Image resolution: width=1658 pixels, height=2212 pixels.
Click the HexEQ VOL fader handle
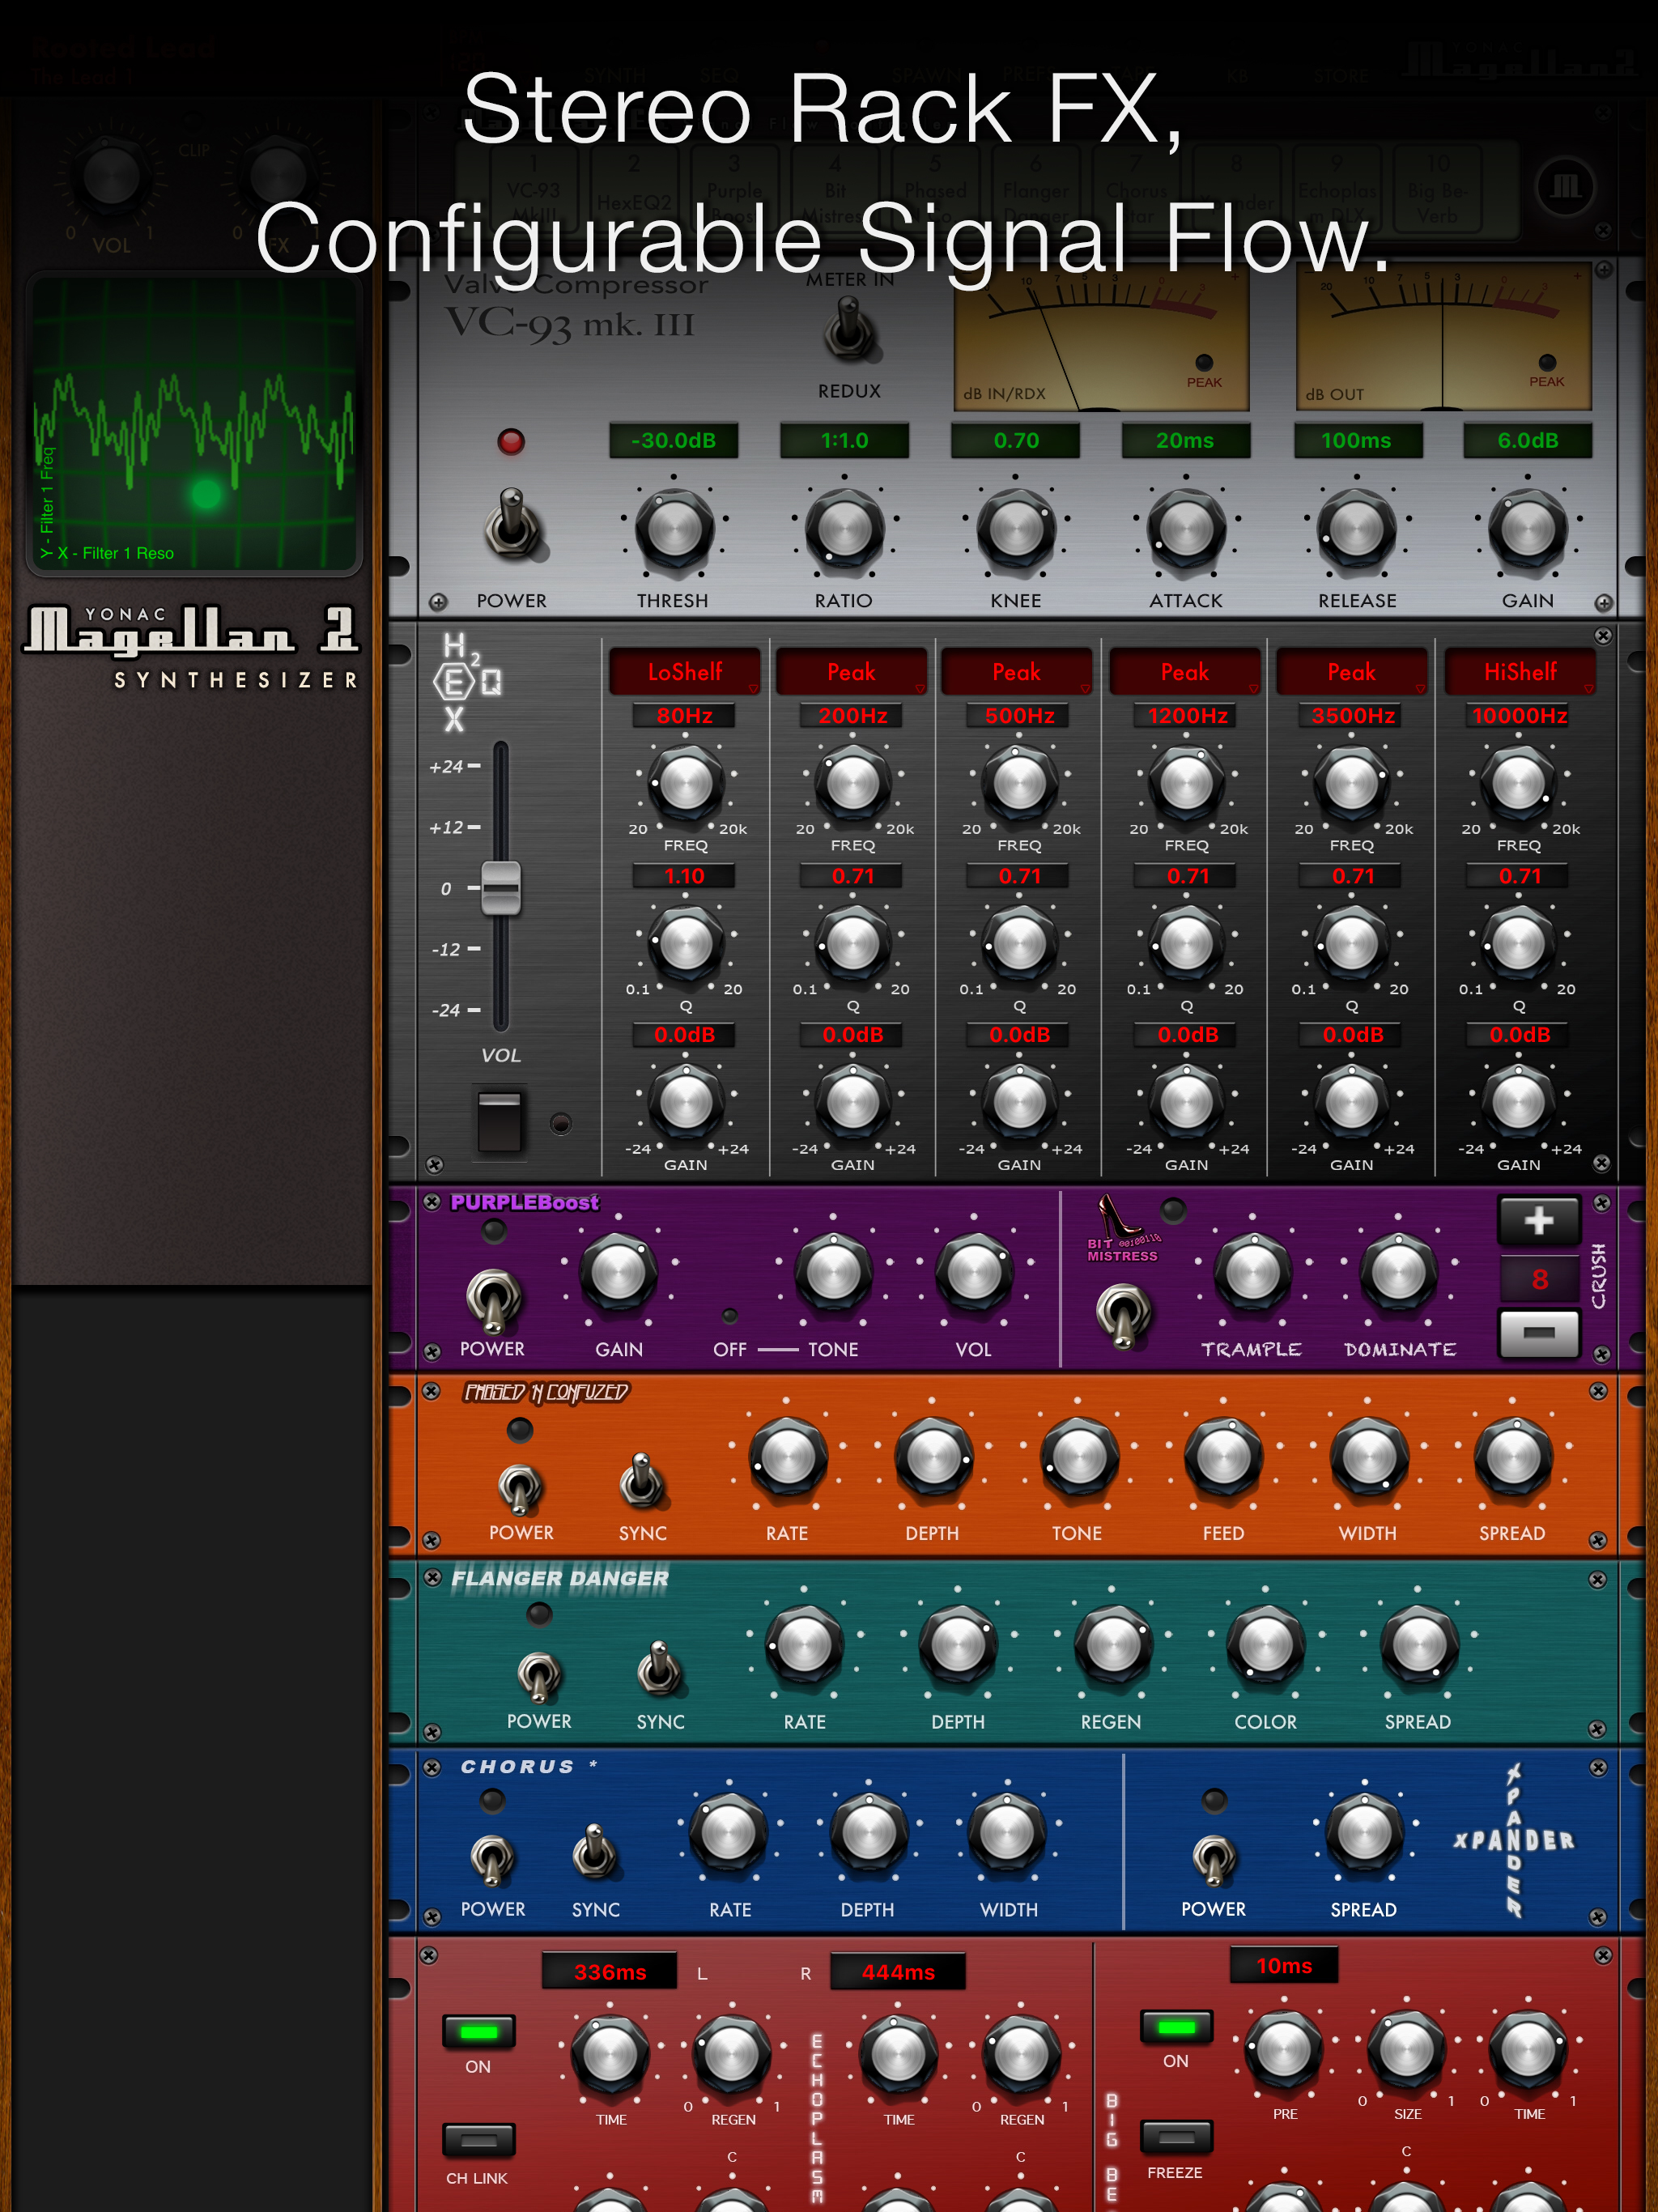(501, 888)
